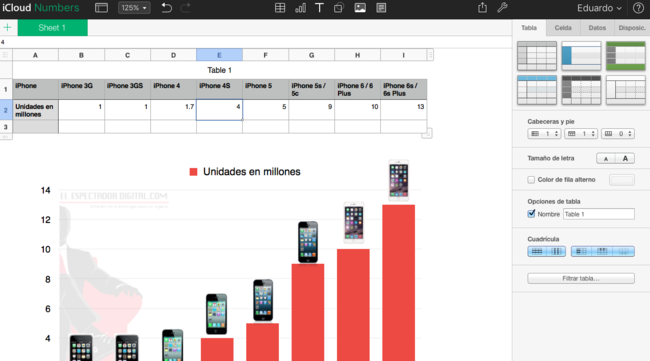The image size is (650, 361).
Task: Open the wrench tools icon
Action: pos(502,7)
